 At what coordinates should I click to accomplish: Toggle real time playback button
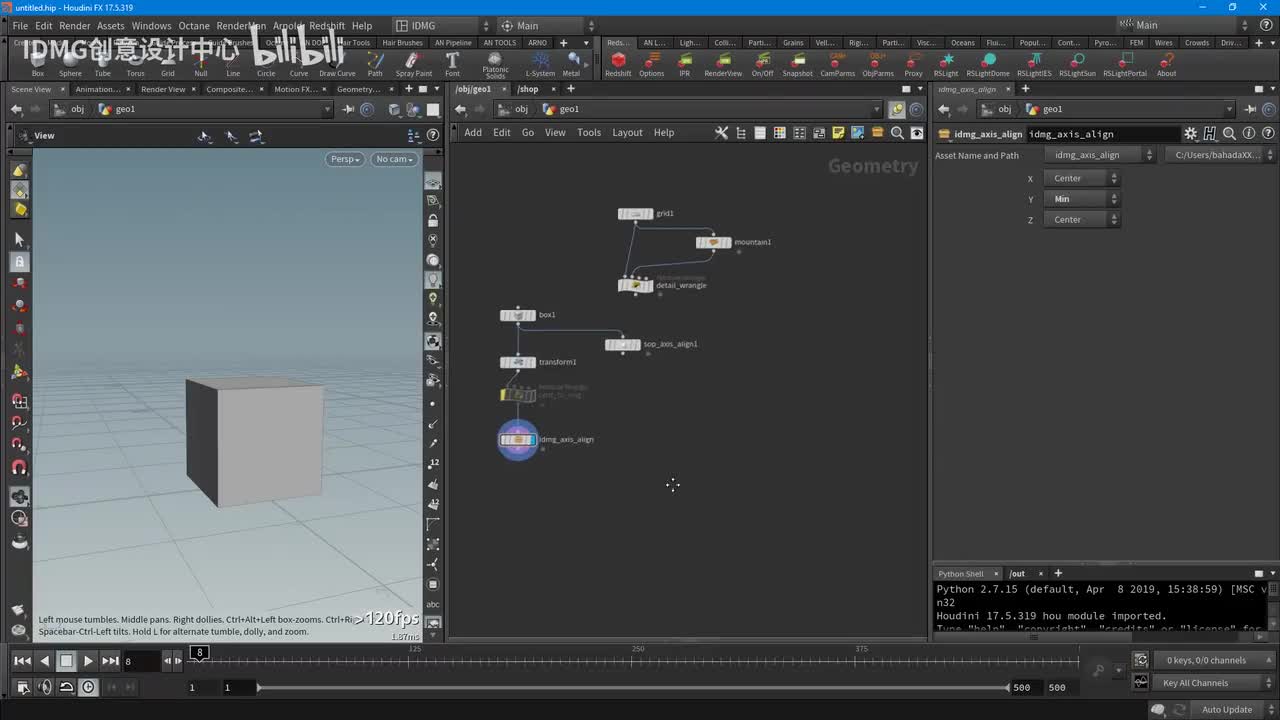[89, 687]
